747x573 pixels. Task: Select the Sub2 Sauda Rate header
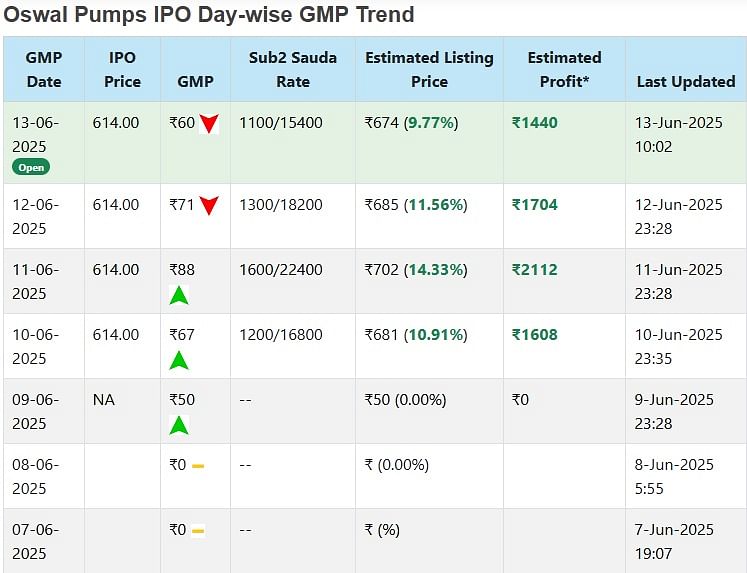point(293,70)
